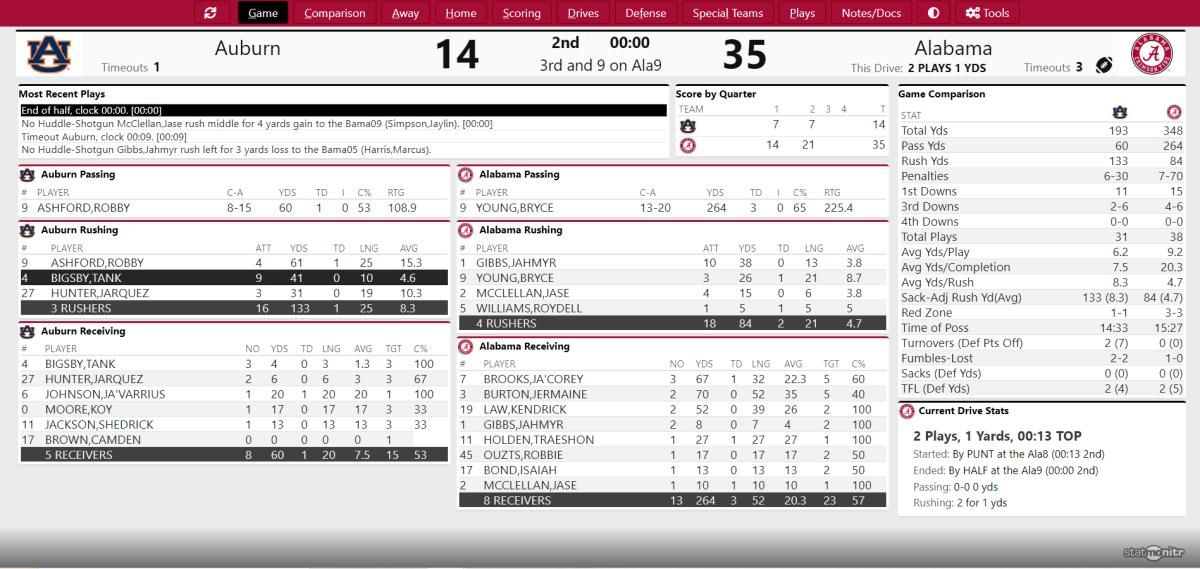The height and width of the screenshot is (569, 1200).
Task: Switch to the Home tab
Action: (x=461, y=13)
